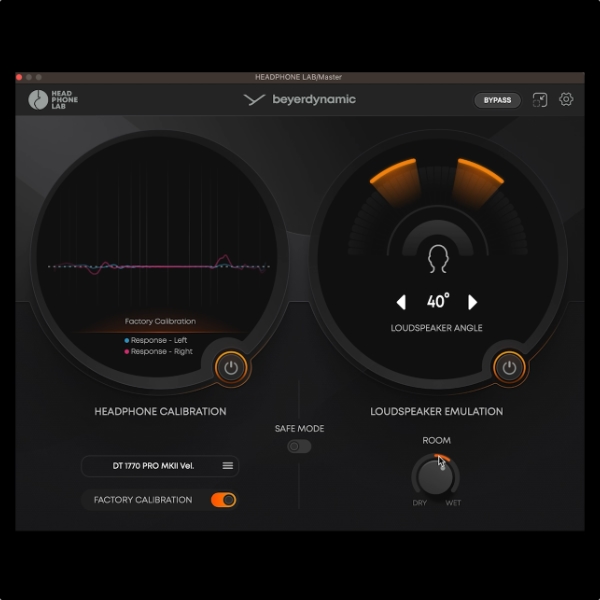This screenshot has height=600, width=600.
Task: Click the Headphone Lab logo icon
Action: 38,100
